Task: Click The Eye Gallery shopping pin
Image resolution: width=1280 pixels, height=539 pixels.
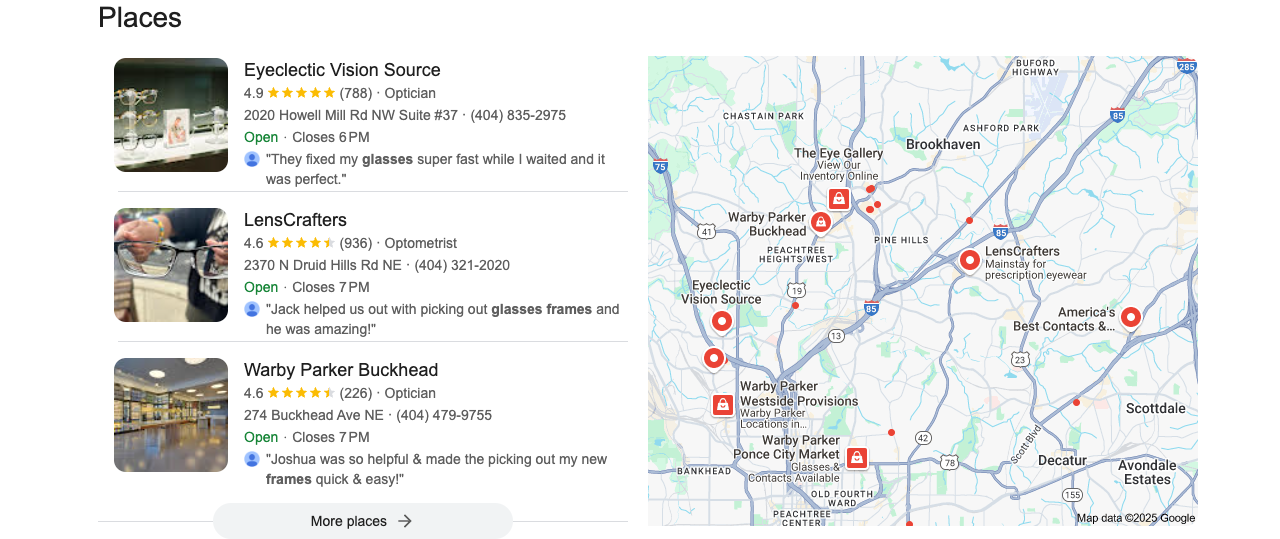Action: [839, 199]
